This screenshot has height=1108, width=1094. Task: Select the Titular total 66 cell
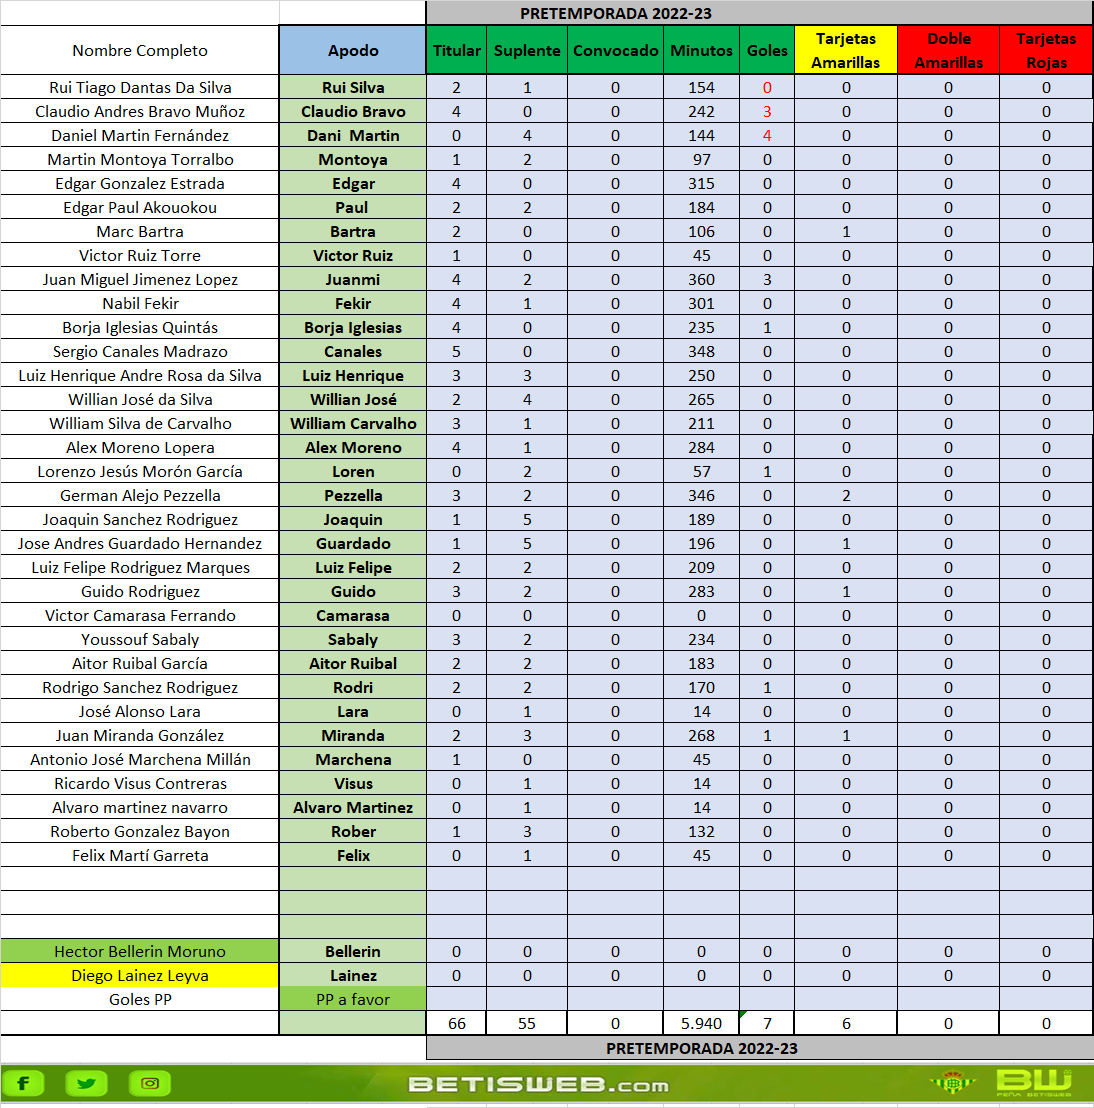click(457, 1024)
